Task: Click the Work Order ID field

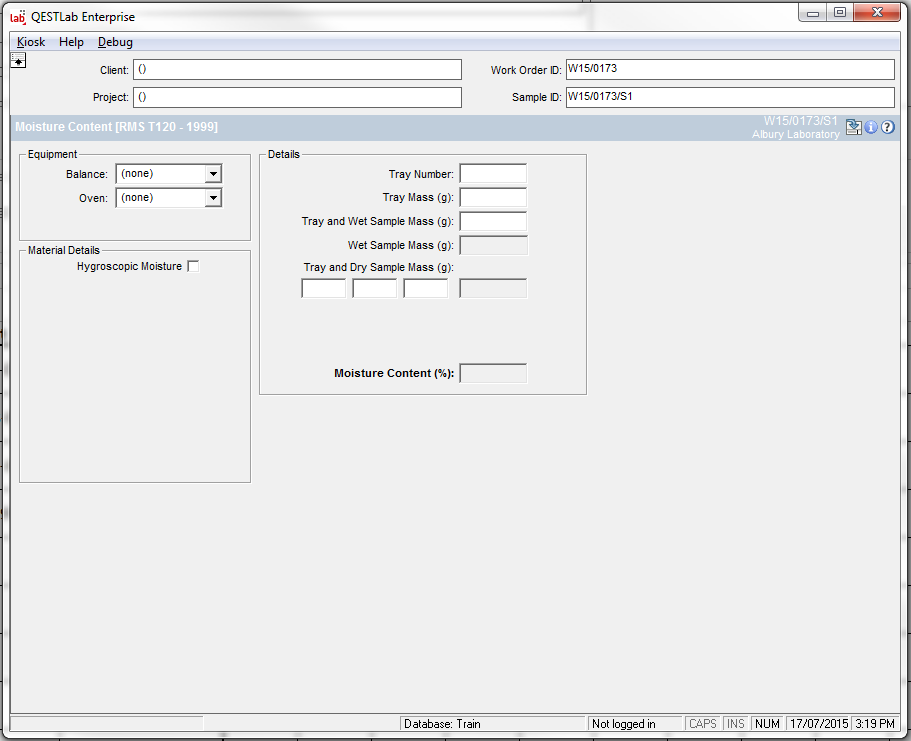Action: pos(729,70)
